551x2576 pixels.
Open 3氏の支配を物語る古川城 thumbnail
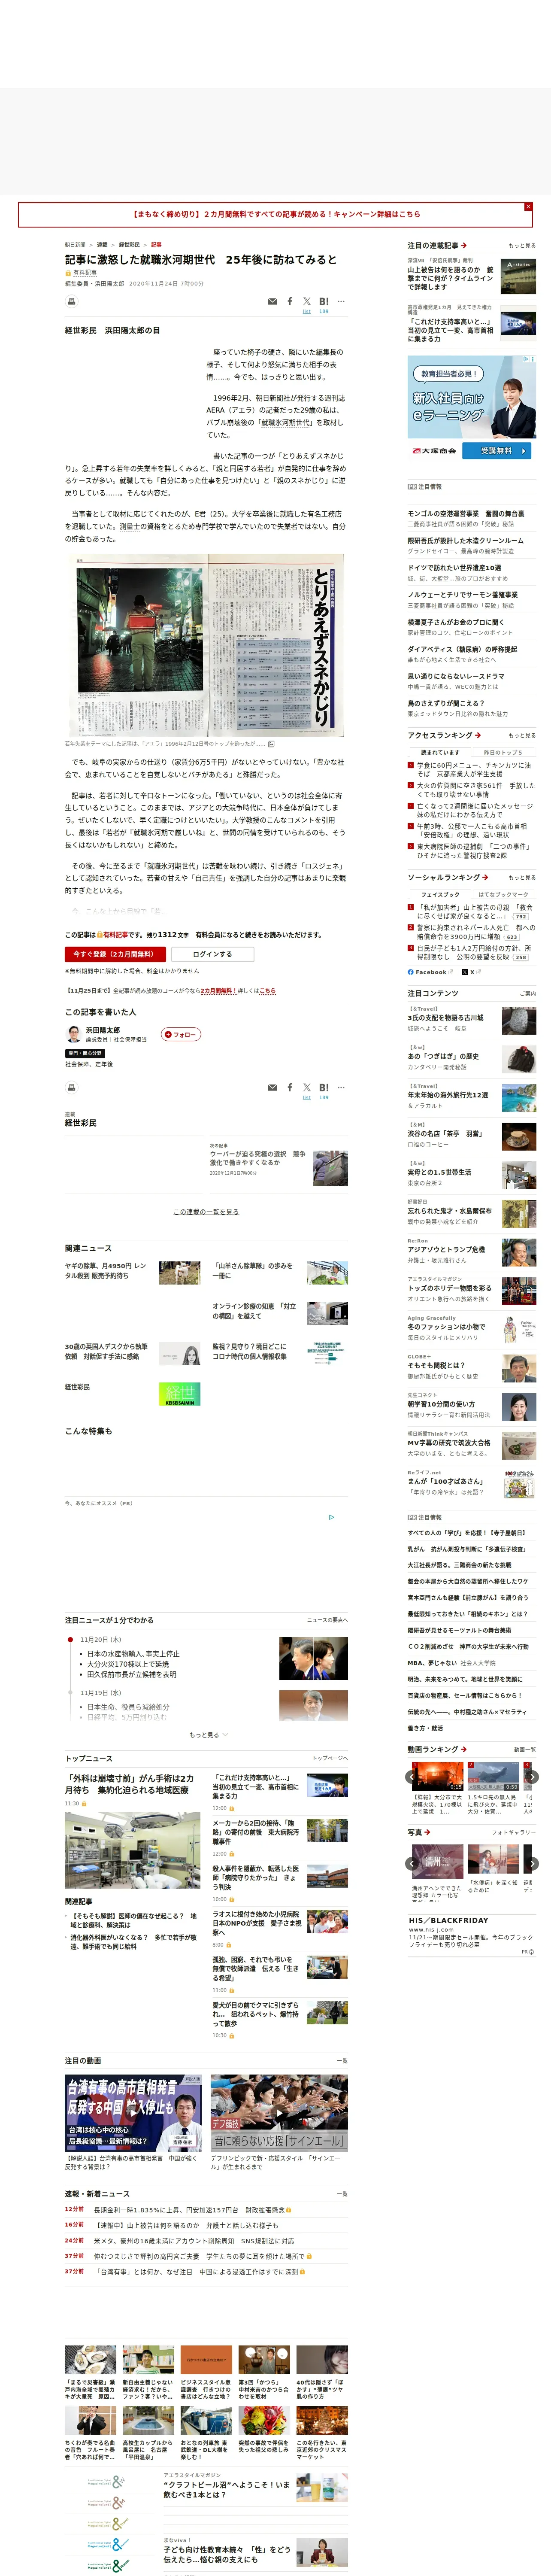tap(518, 1021)
